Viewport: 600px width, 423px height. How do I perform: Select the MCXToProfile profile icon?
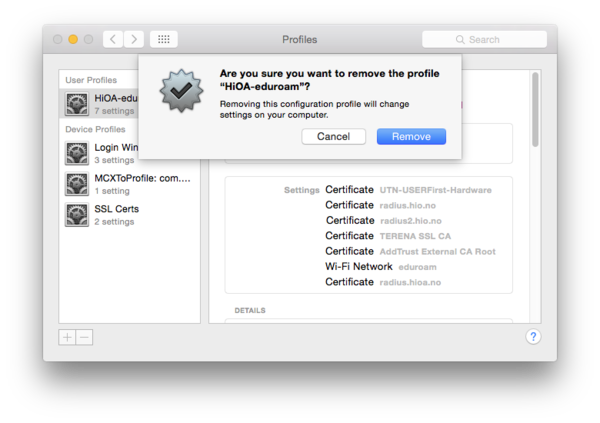pos(78,184)
